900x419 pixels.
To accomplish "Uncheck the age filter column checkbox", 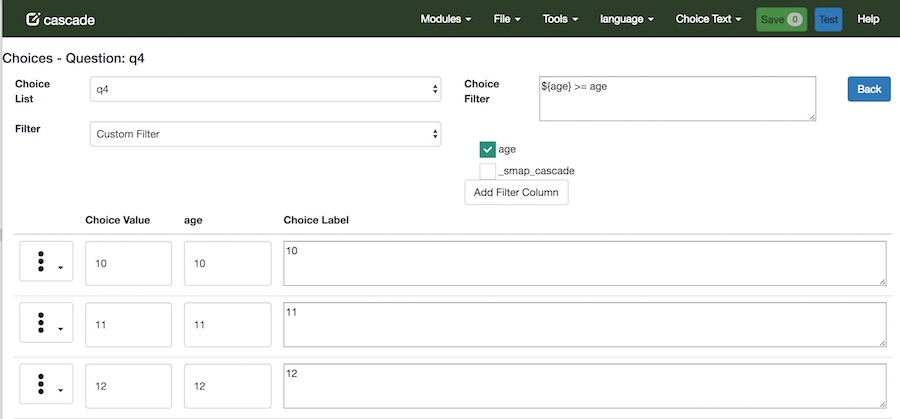I will (488, 149).
